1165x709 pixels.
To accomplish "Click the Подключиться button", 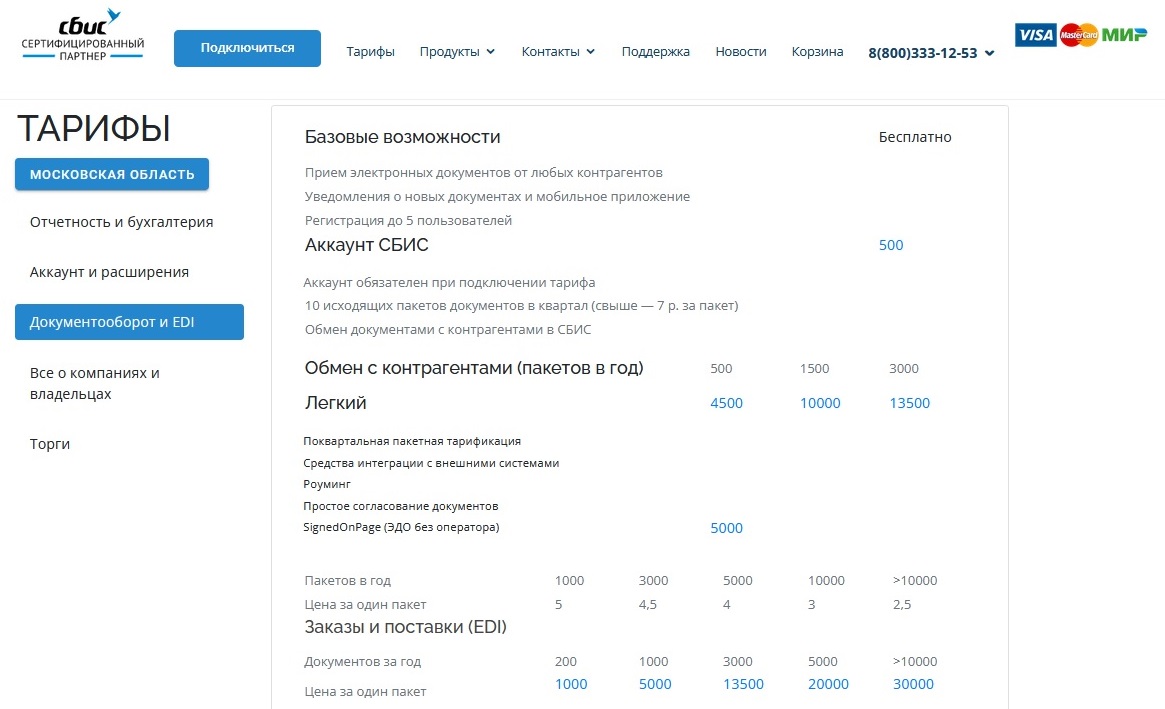I will [247, 47].
